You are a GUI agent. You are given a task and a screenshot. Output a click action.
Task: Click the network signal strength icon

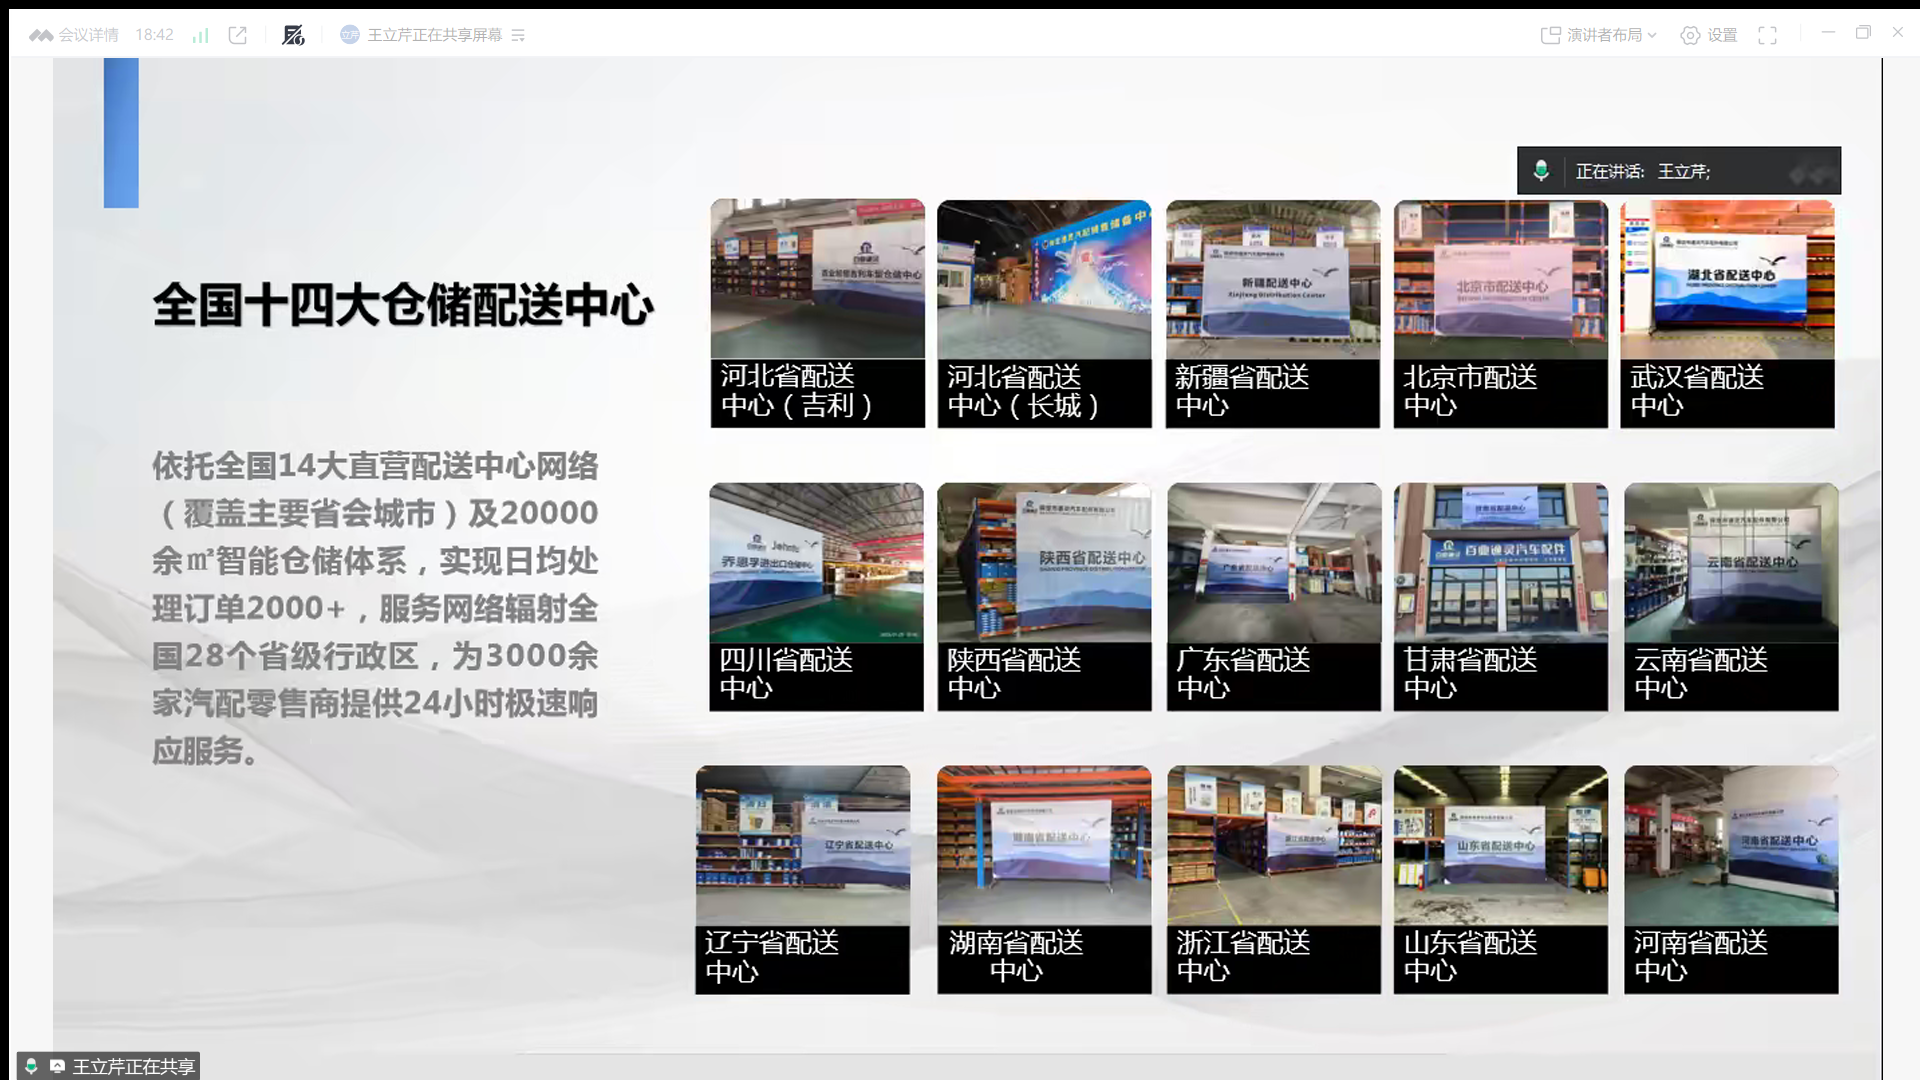(201, 35)
